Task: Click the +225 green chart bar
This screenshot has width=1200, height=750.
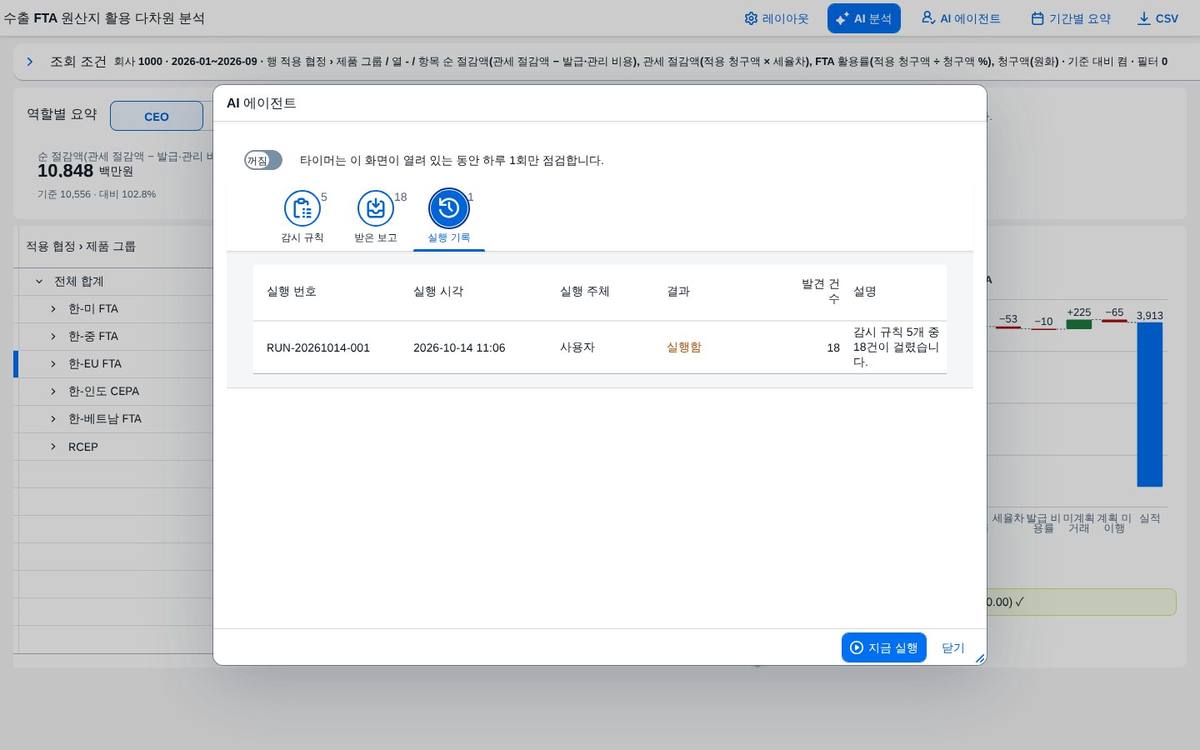Action: [x=1079, y=324]
